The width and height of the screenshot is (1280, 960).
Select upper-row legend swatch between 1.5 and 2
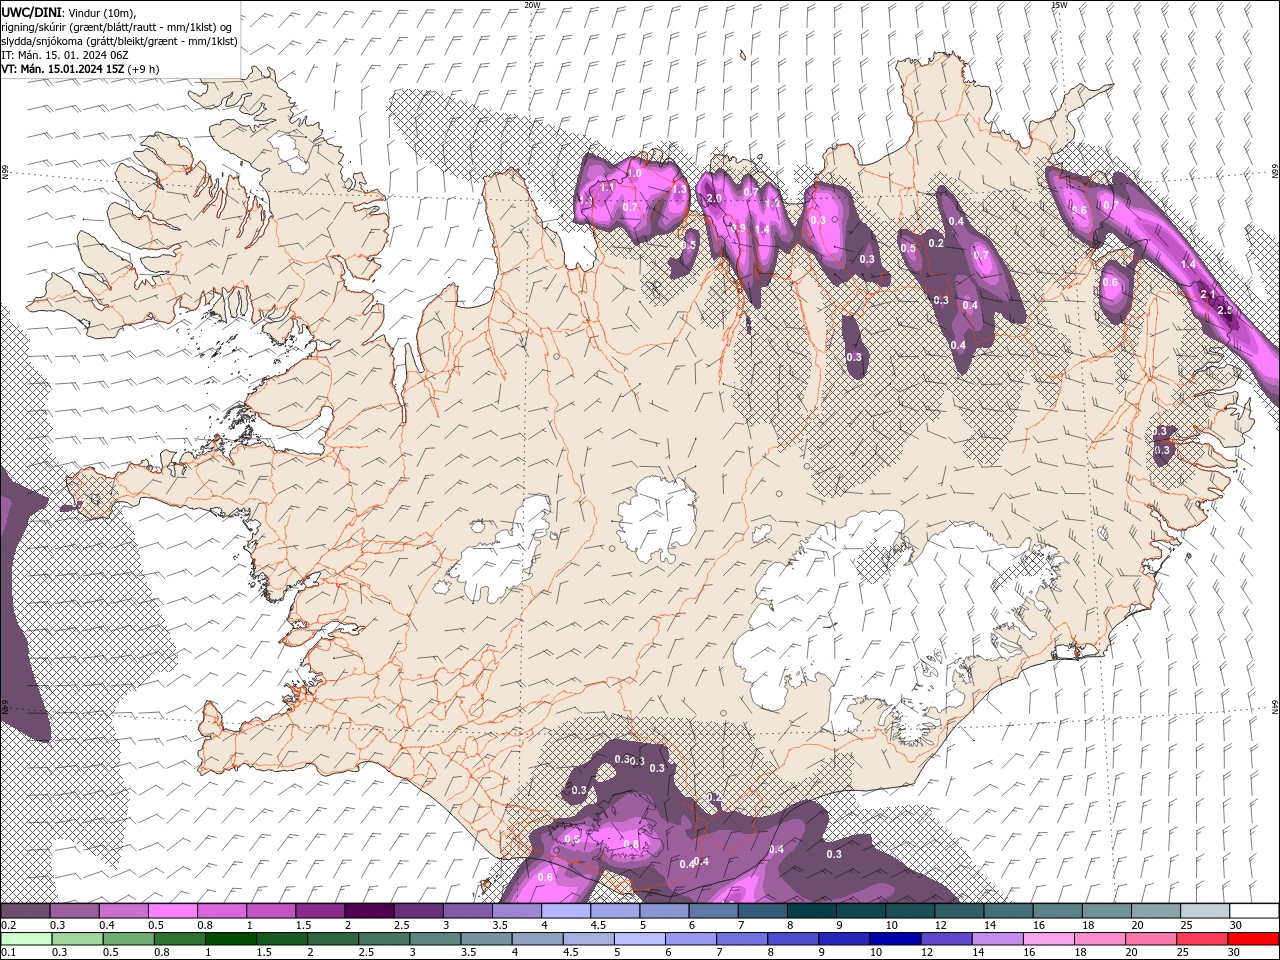[x=319, y=911]
